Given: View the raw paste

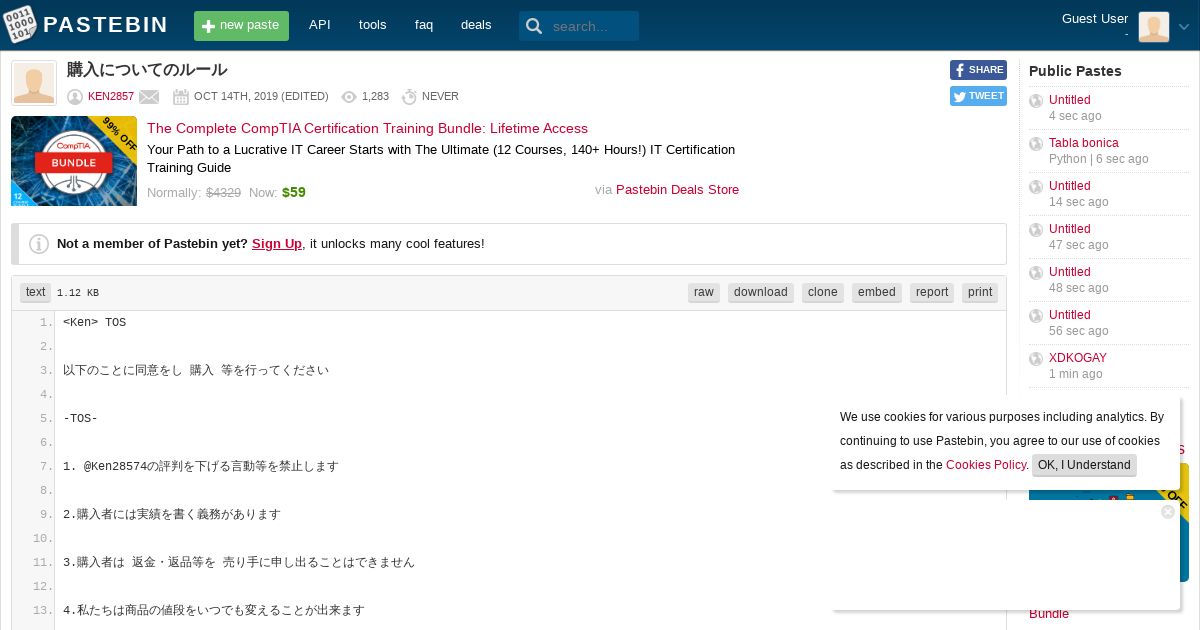Looking at the screenshot, I should [x=704, y=292].
